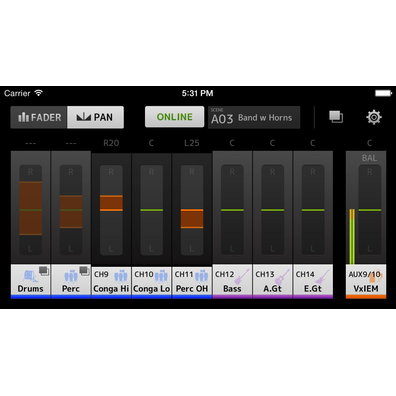Image resolution: width=396 pixels, height=396 pixels.
Task: Tap the CH14 E.Gt guitar icon
Action: point(323,276)
